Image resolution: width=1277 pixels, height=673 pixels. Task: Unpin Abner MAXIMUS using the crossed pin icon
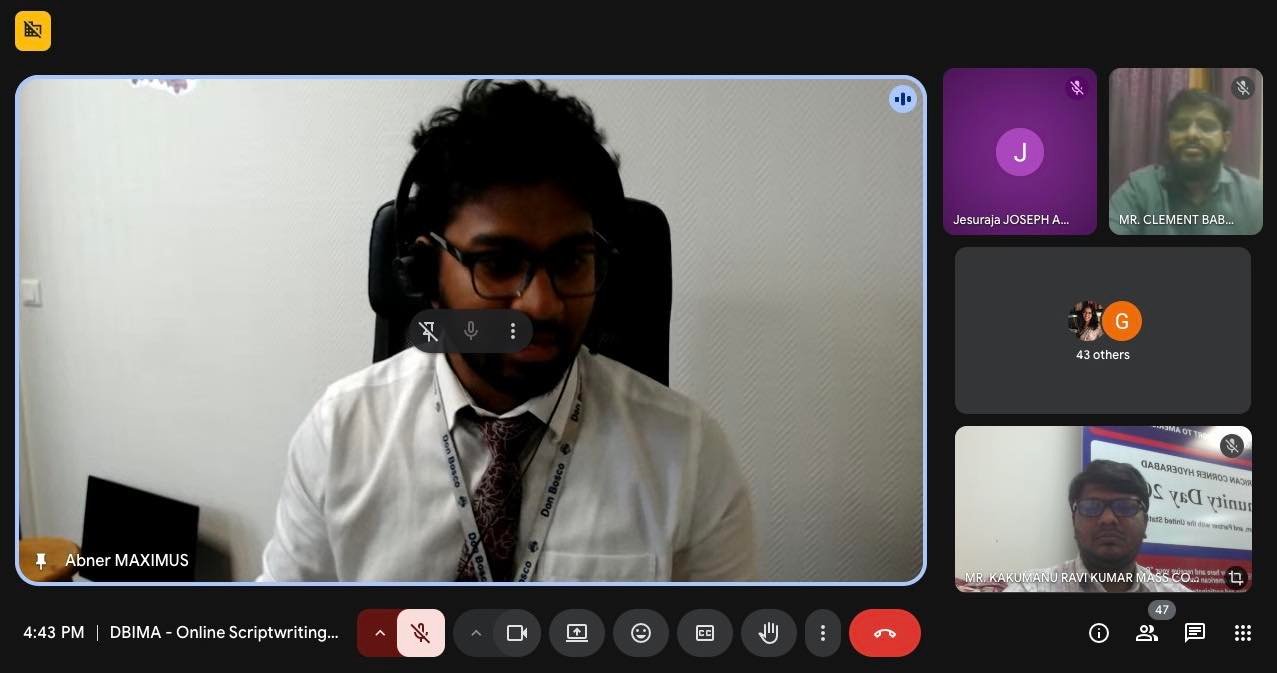tap(429, 331)
